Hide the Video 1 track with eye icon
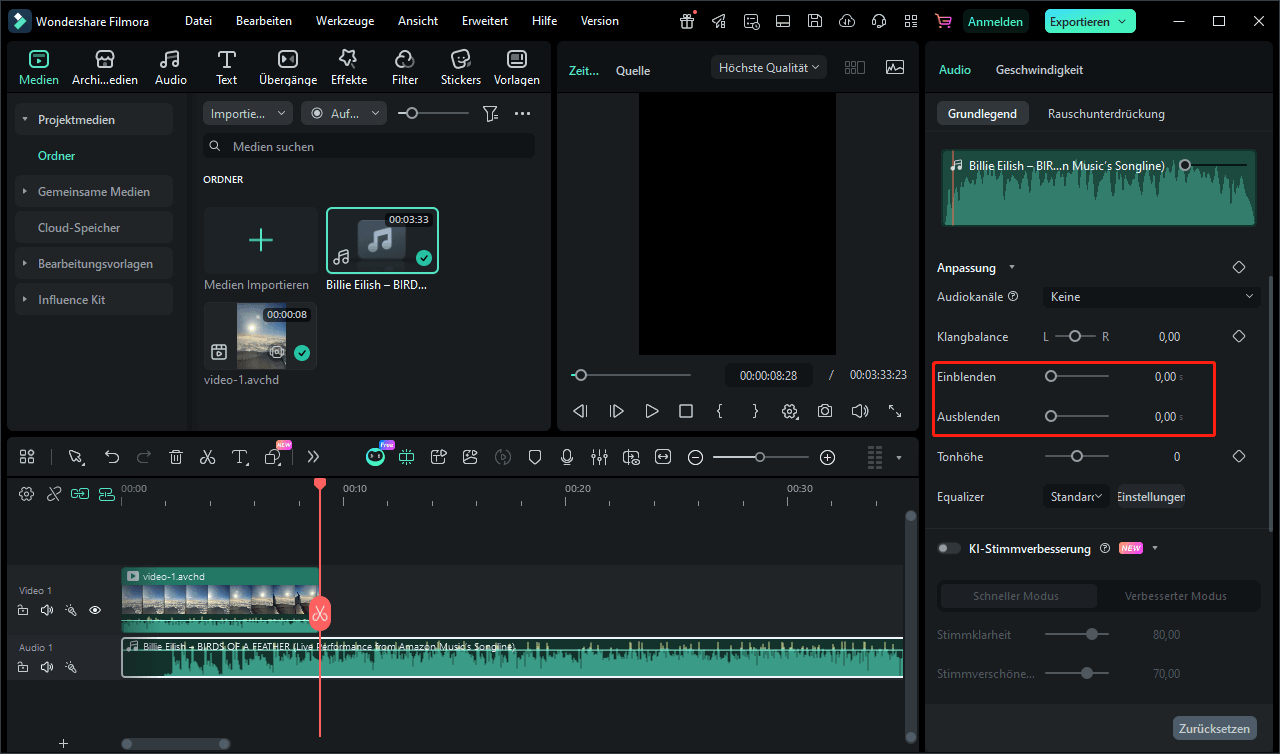This screenshot has width=1280, height=754. [x=95, y=610]
